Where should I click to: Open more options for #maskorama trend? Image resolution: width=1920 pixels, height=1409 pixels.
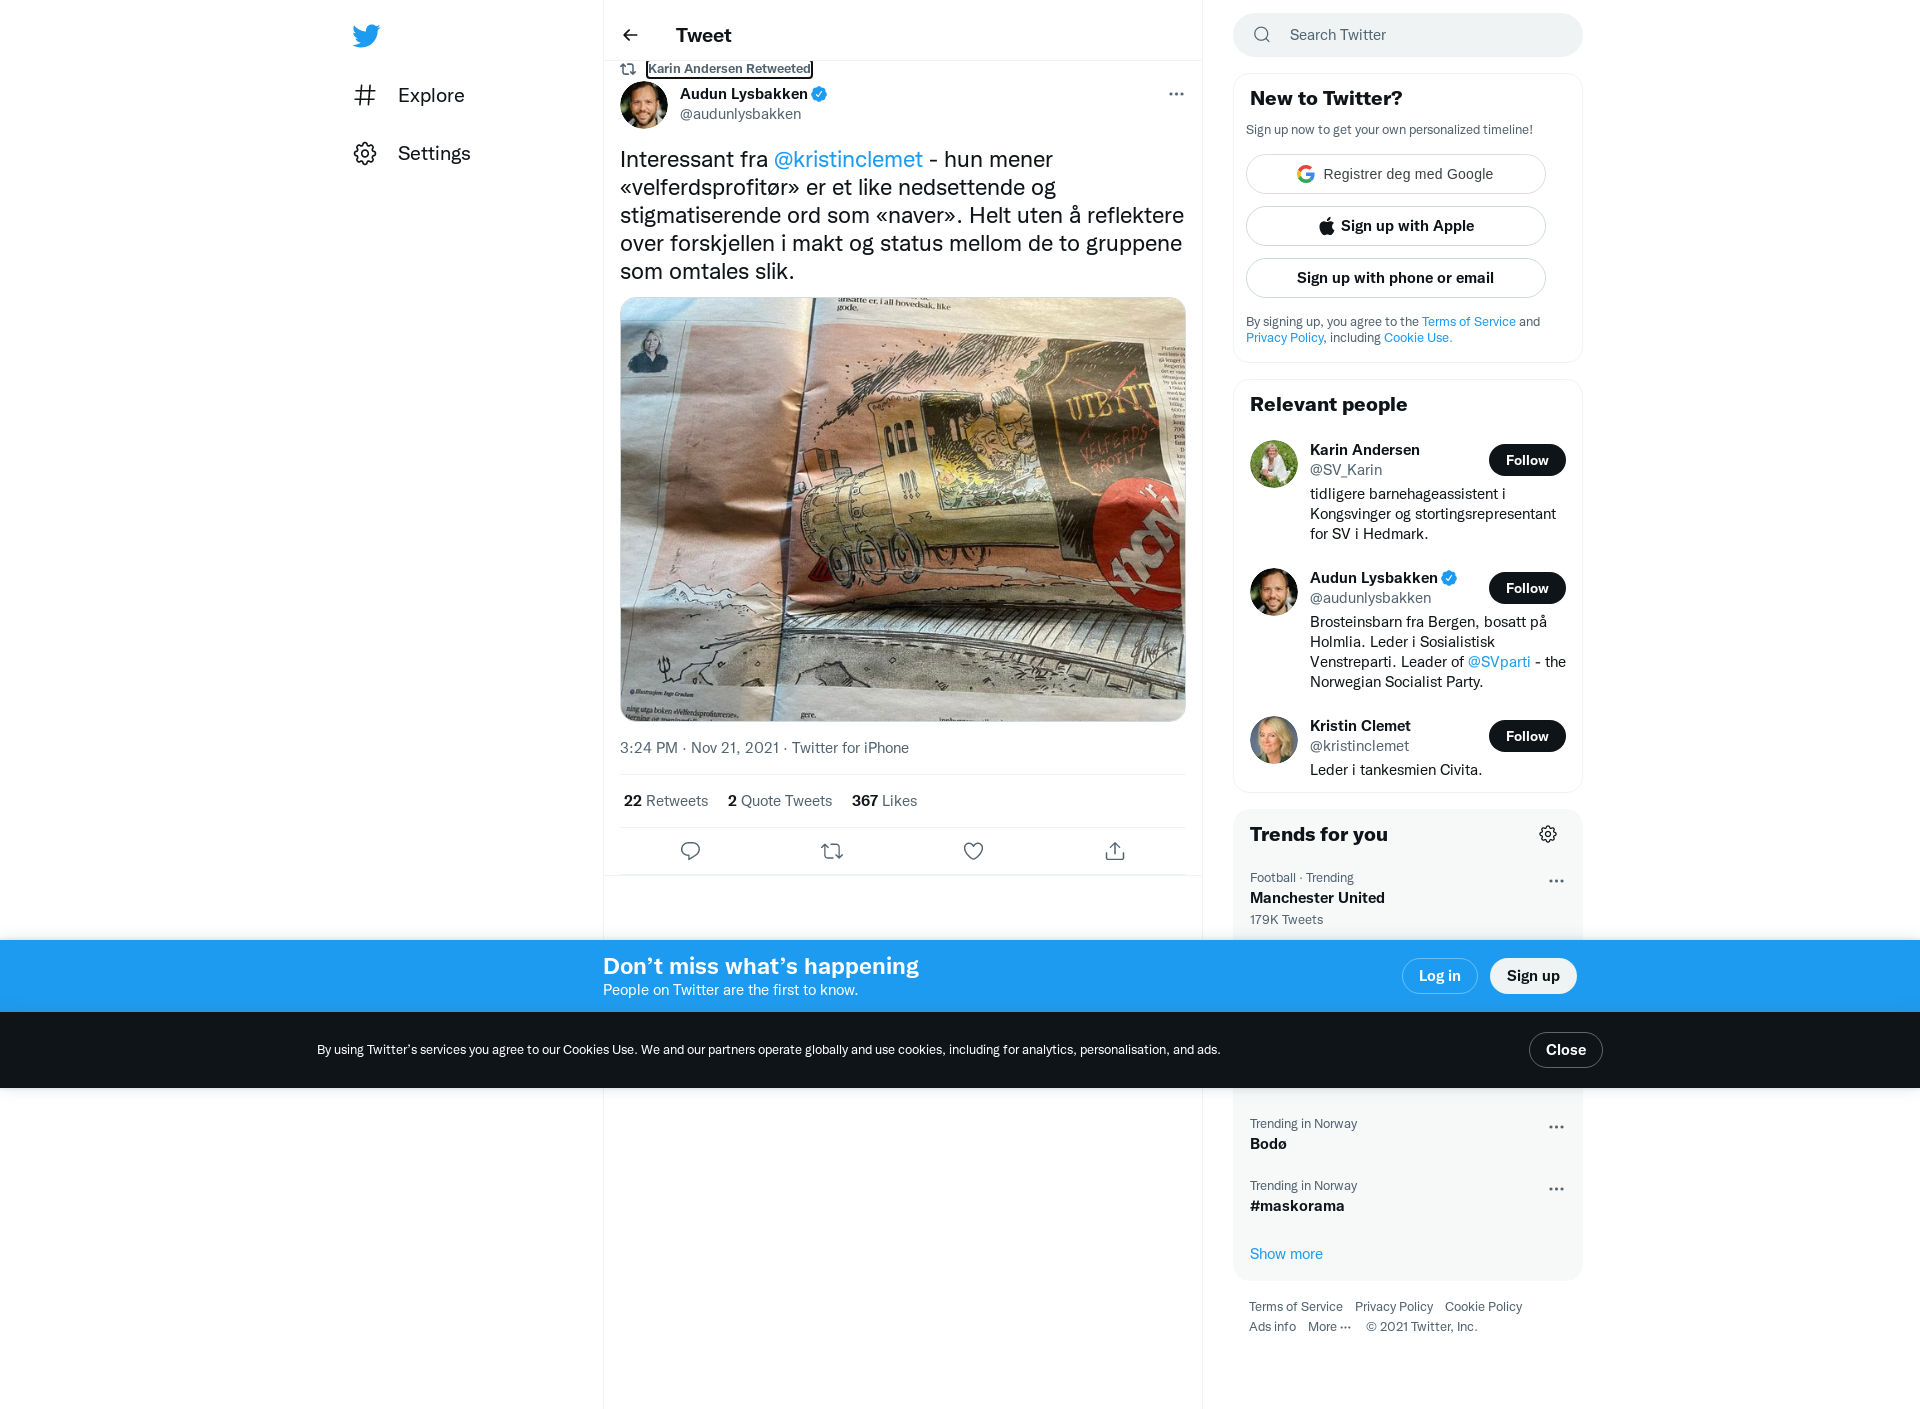click(1556, 1189)
